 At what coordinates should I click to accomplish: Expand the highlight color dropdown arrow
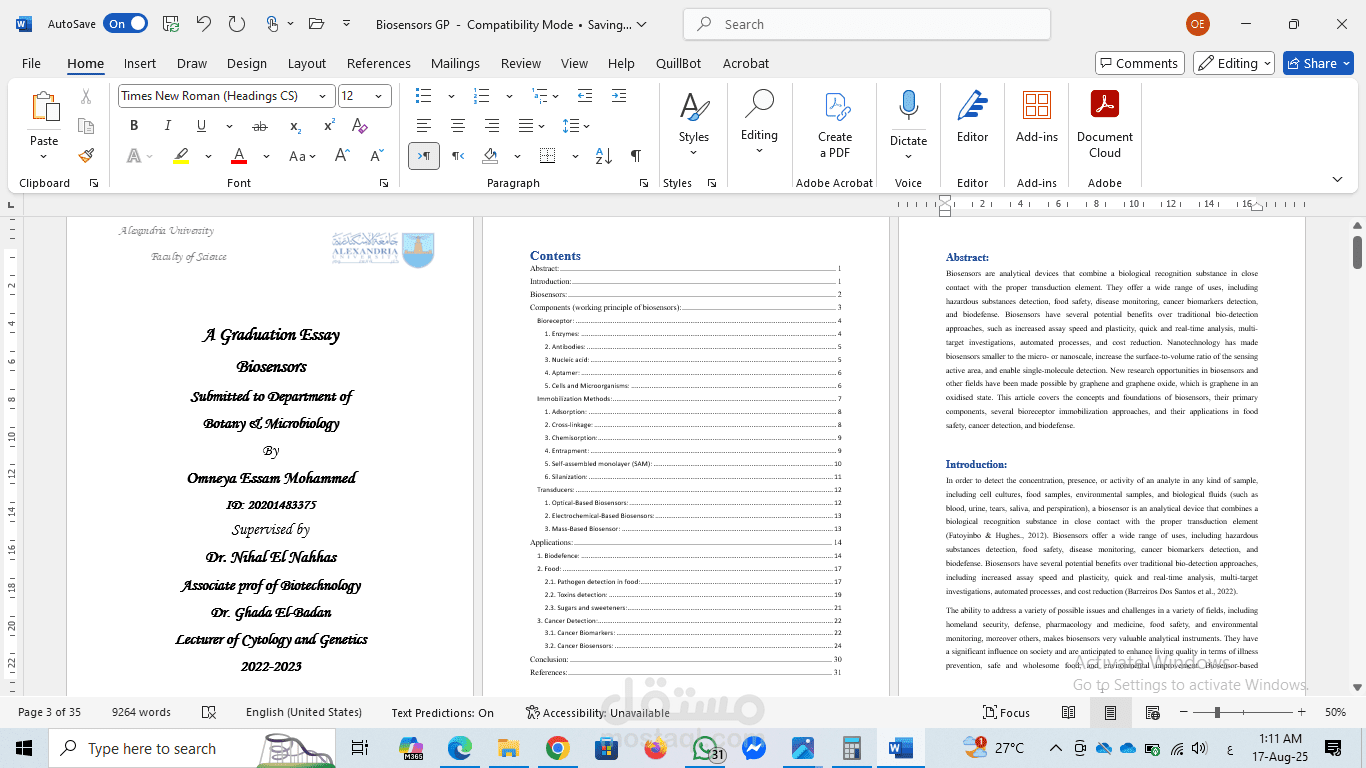pos(208,156)
